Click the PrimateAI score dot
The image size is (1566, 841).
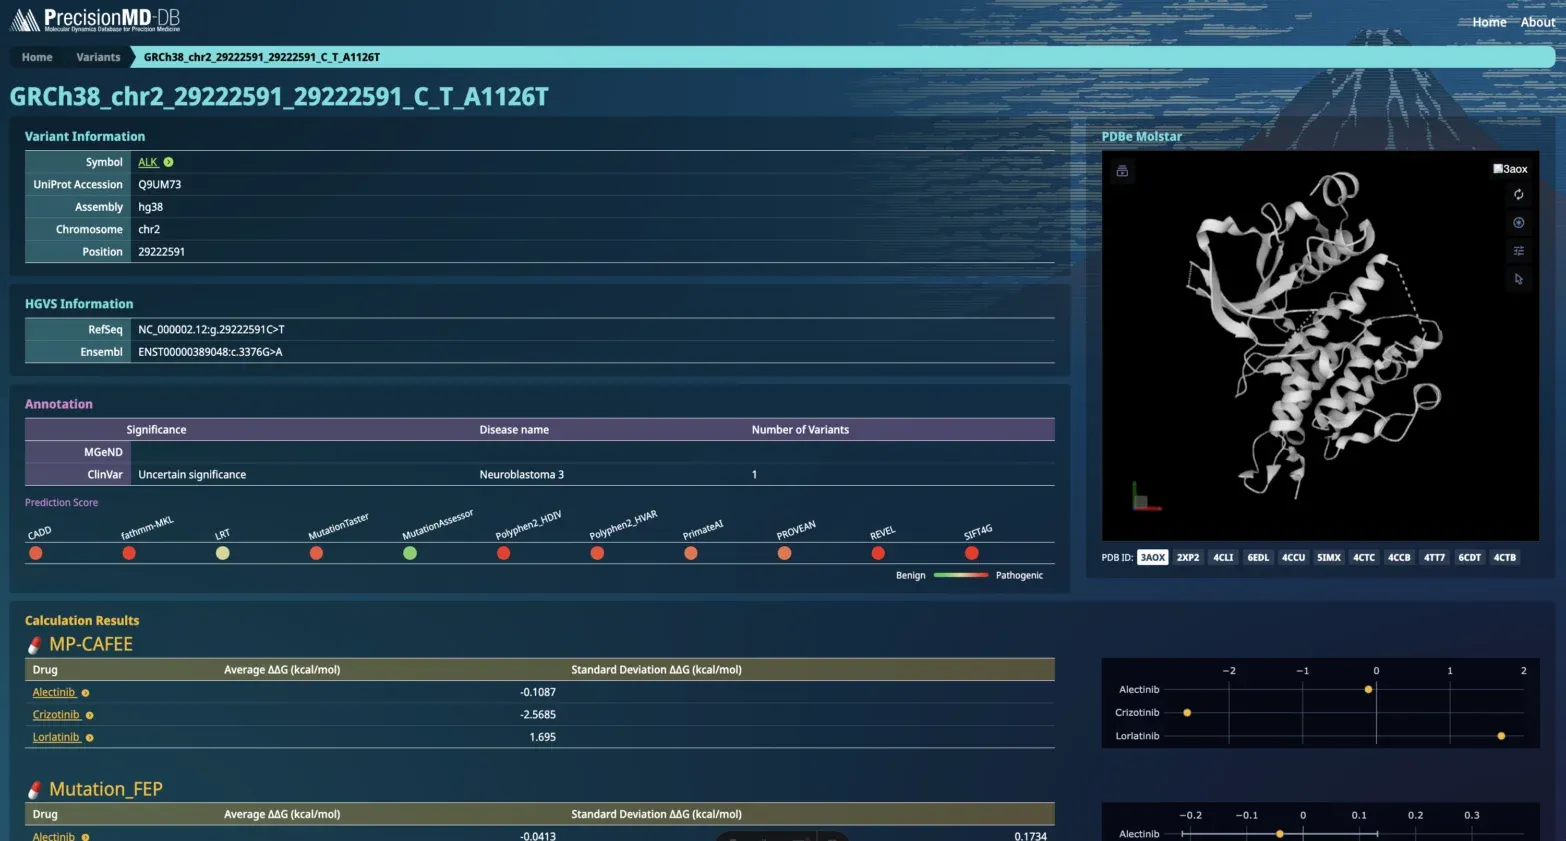point(691,553)
